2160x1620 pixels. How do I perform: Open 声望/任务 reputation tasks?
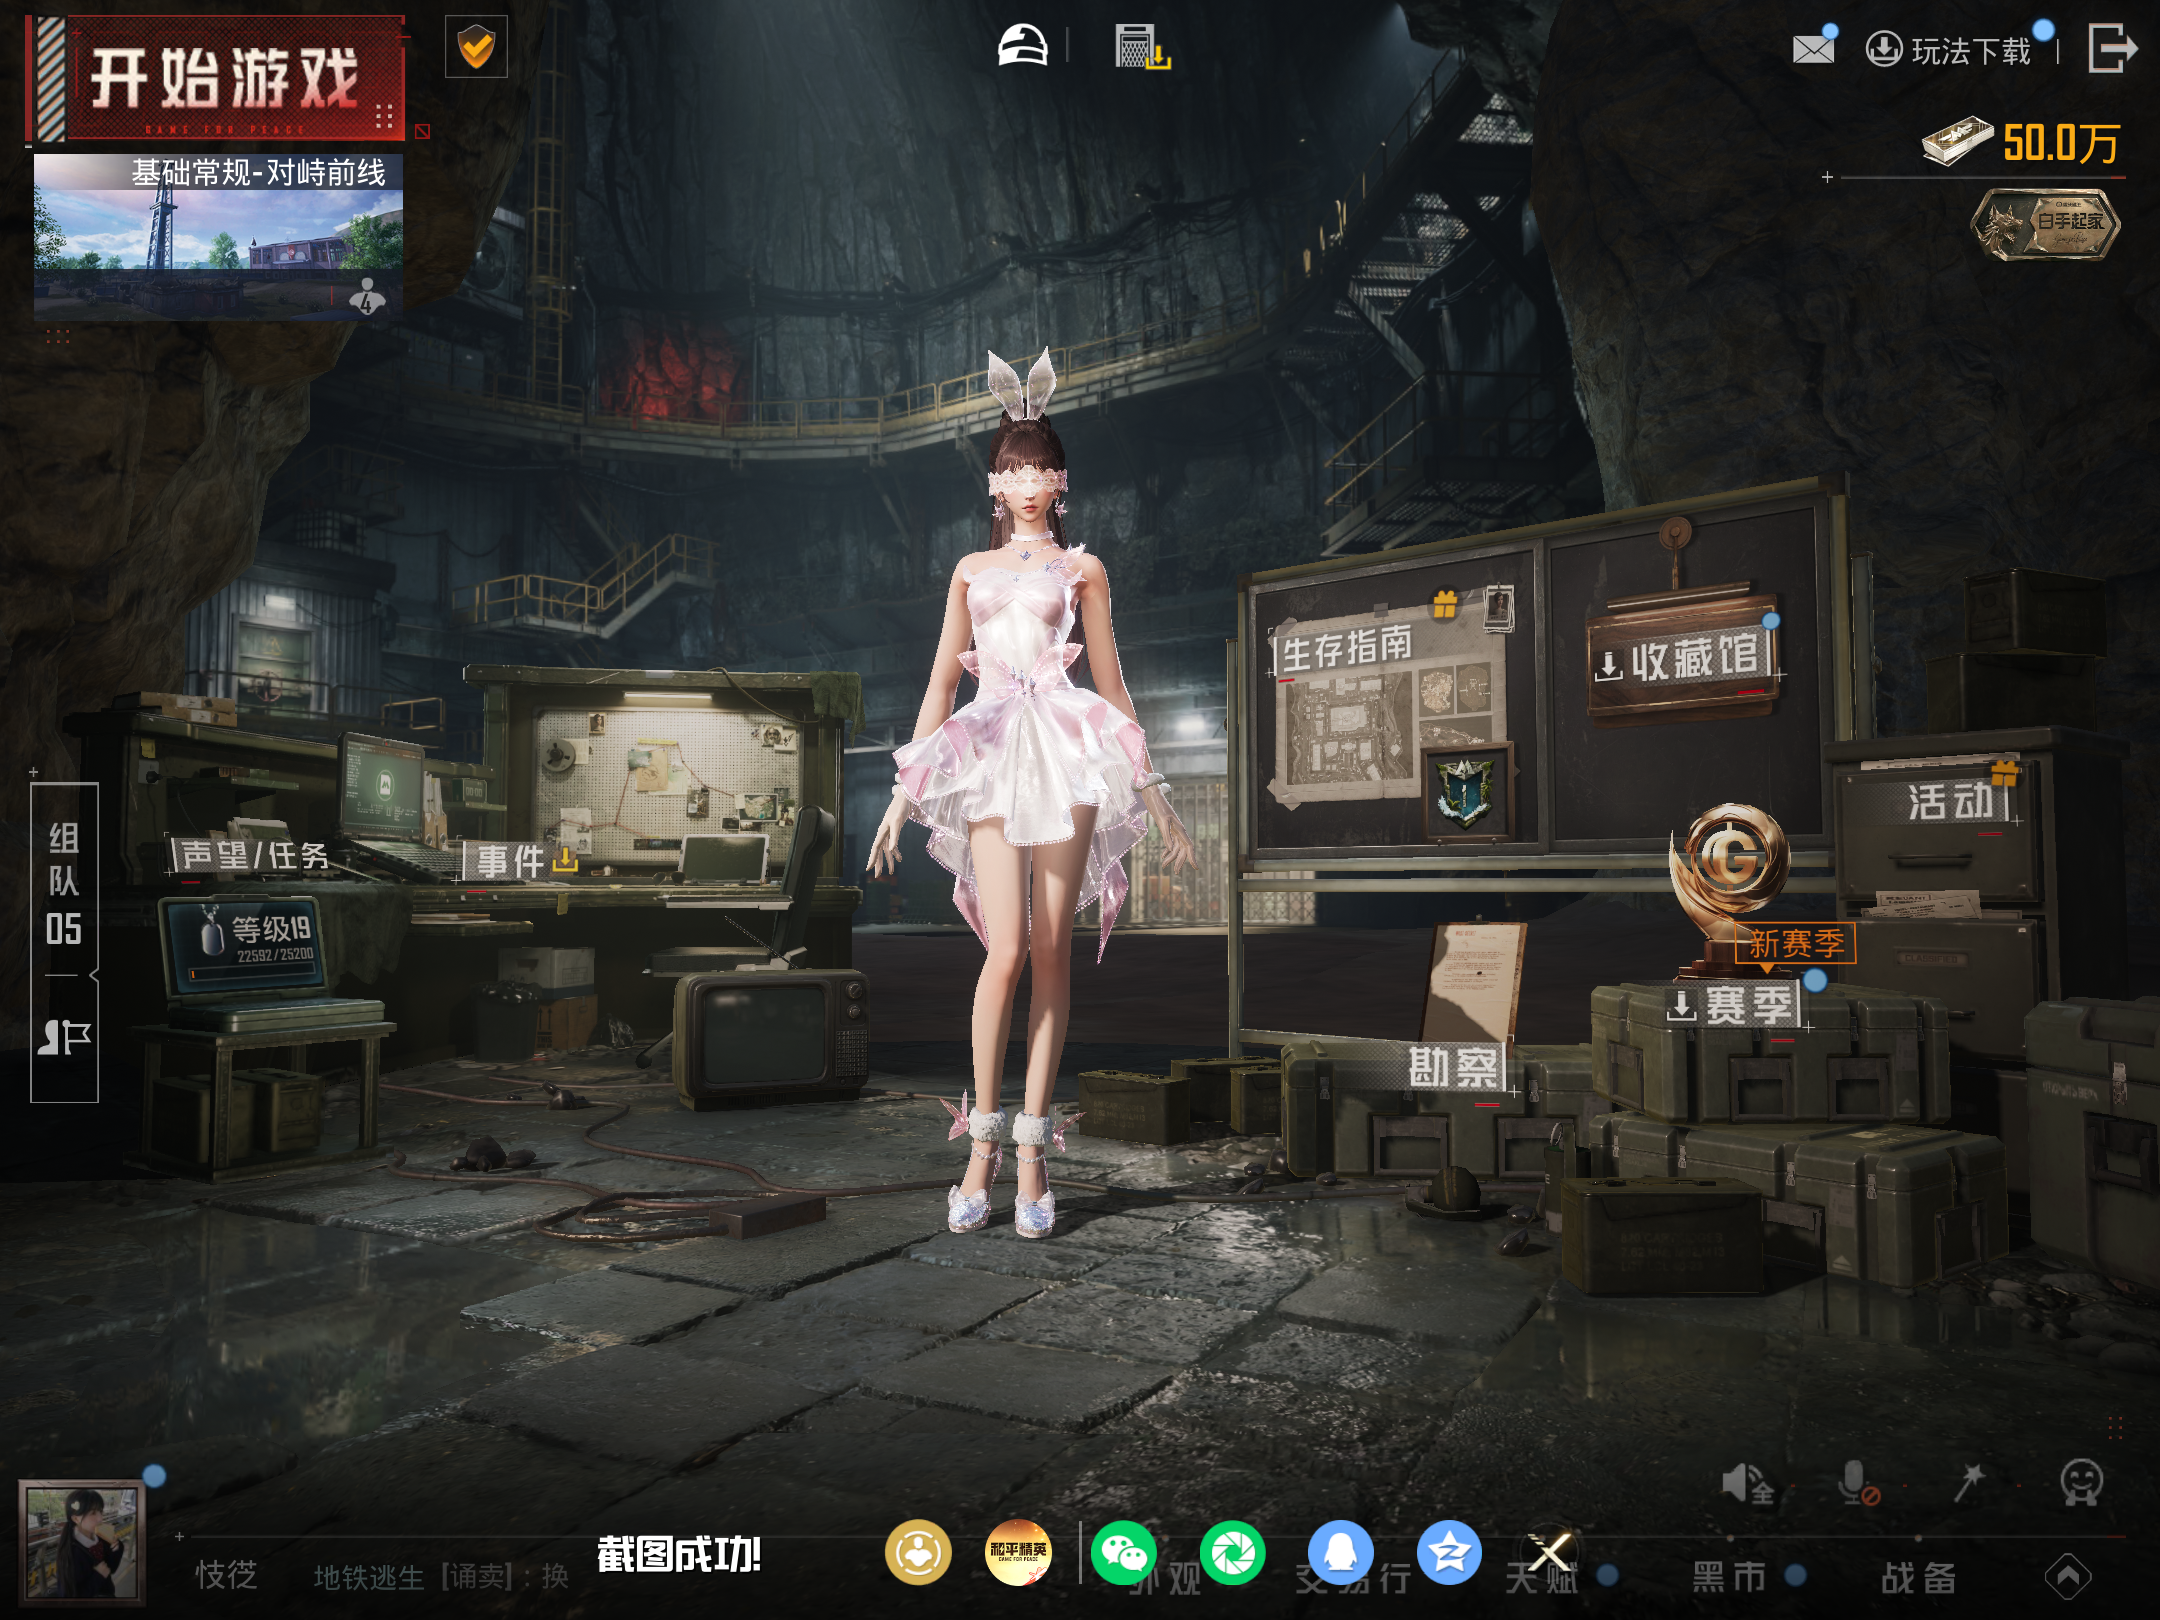(x=252, y=856)
